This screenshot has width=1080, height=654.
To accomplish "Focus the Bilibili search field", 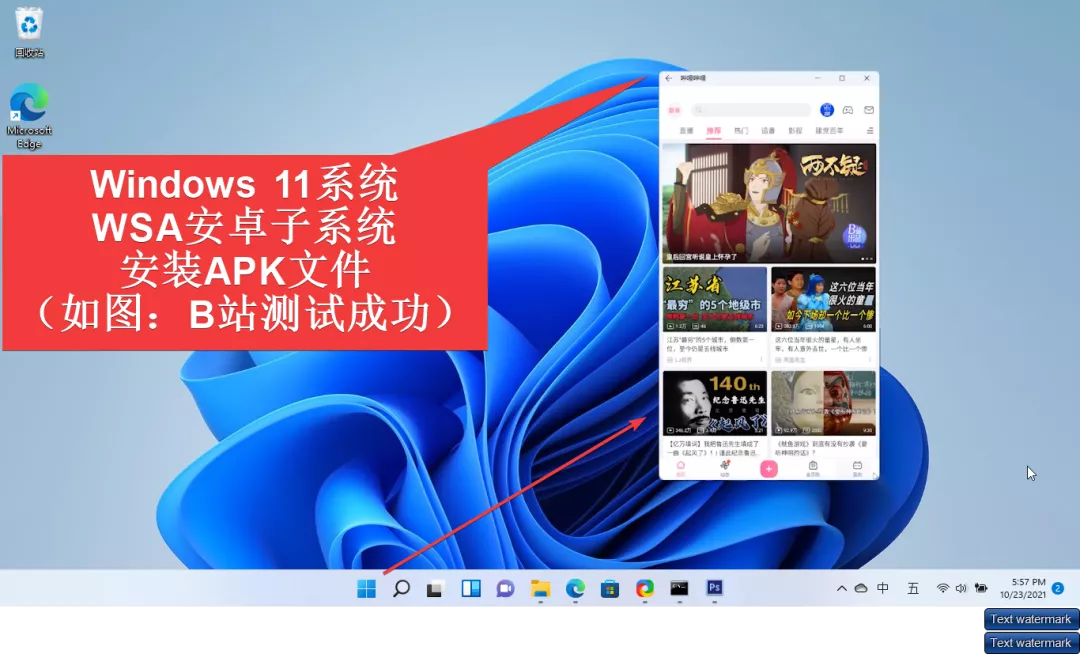I will (x=751, y=110).
